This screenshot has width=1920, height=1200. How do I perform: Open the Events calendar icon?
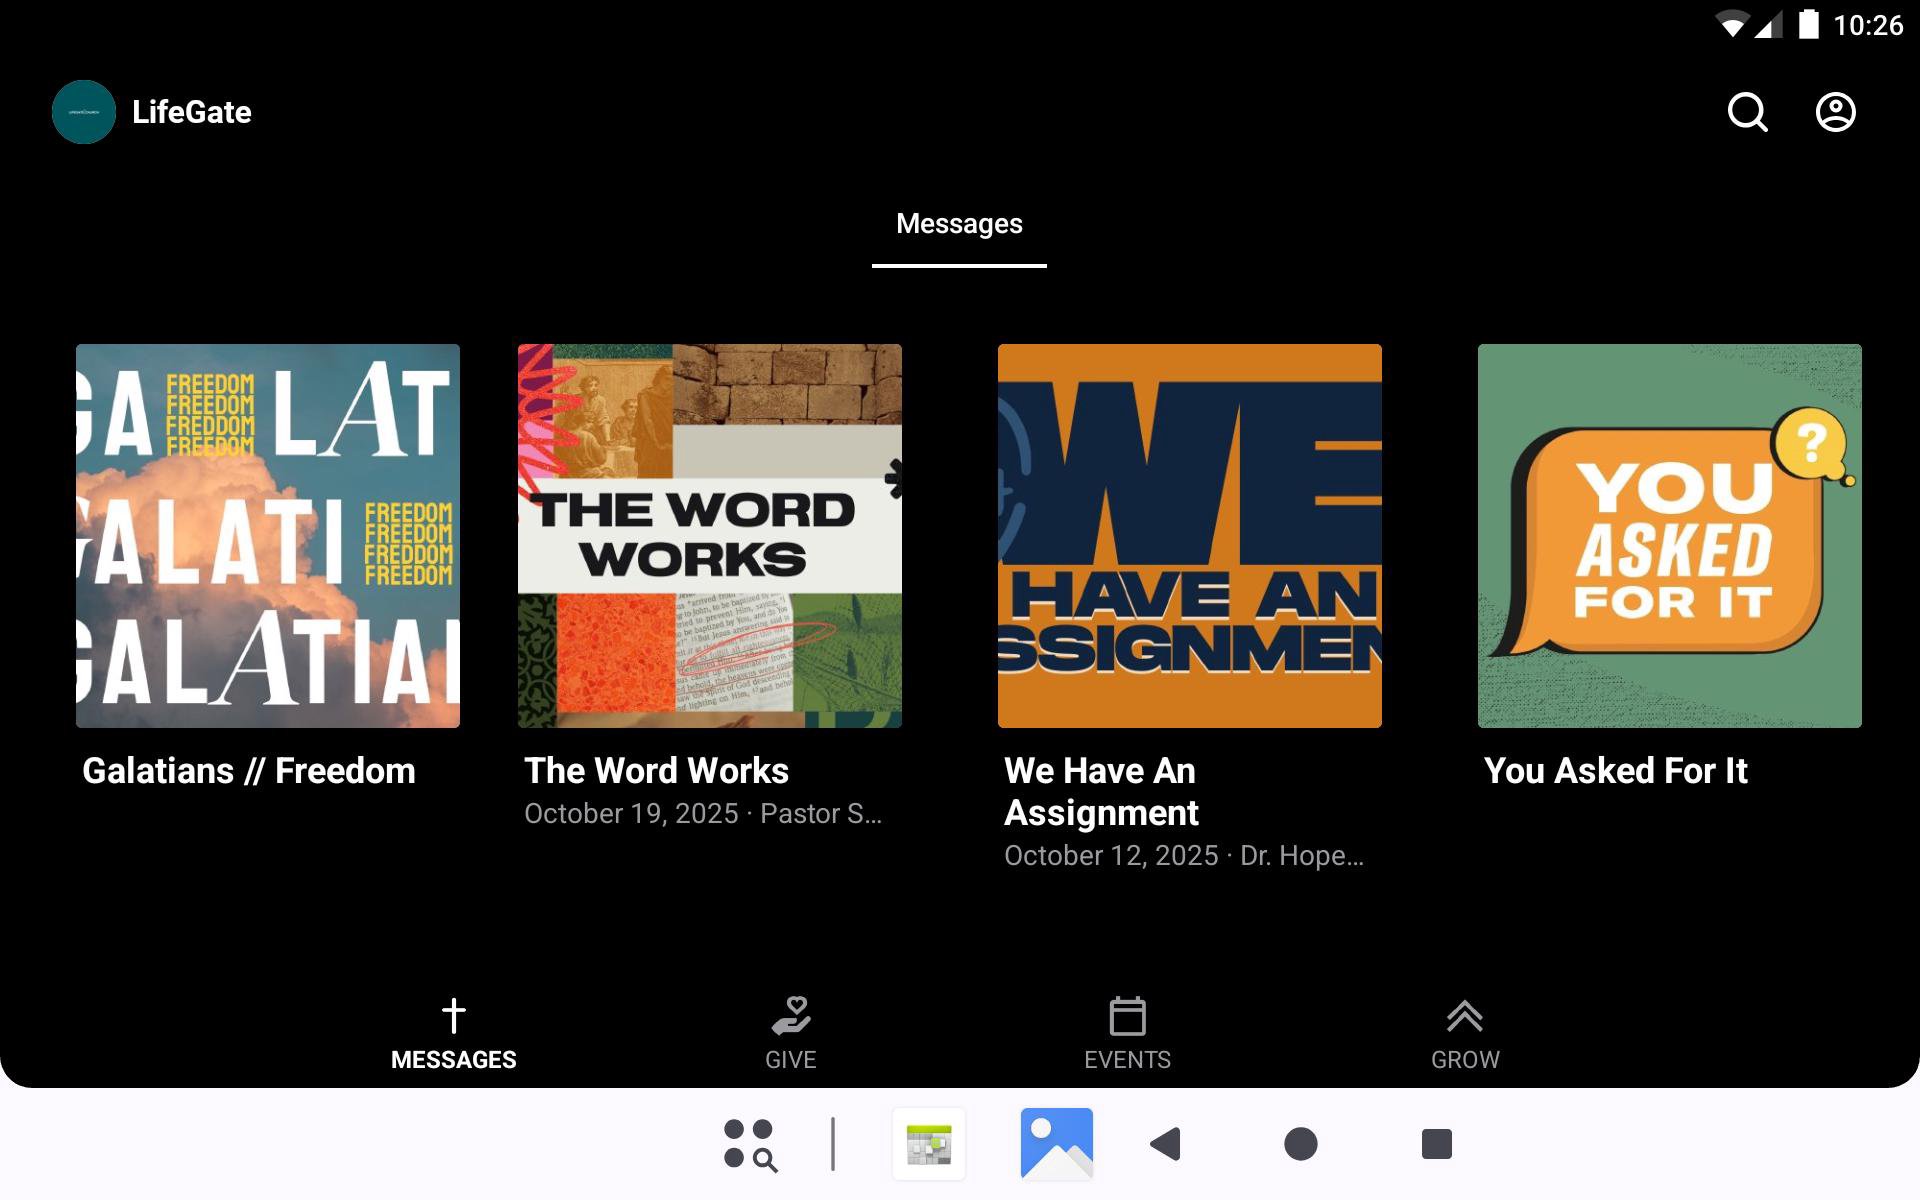[x=1127, y=1016]
